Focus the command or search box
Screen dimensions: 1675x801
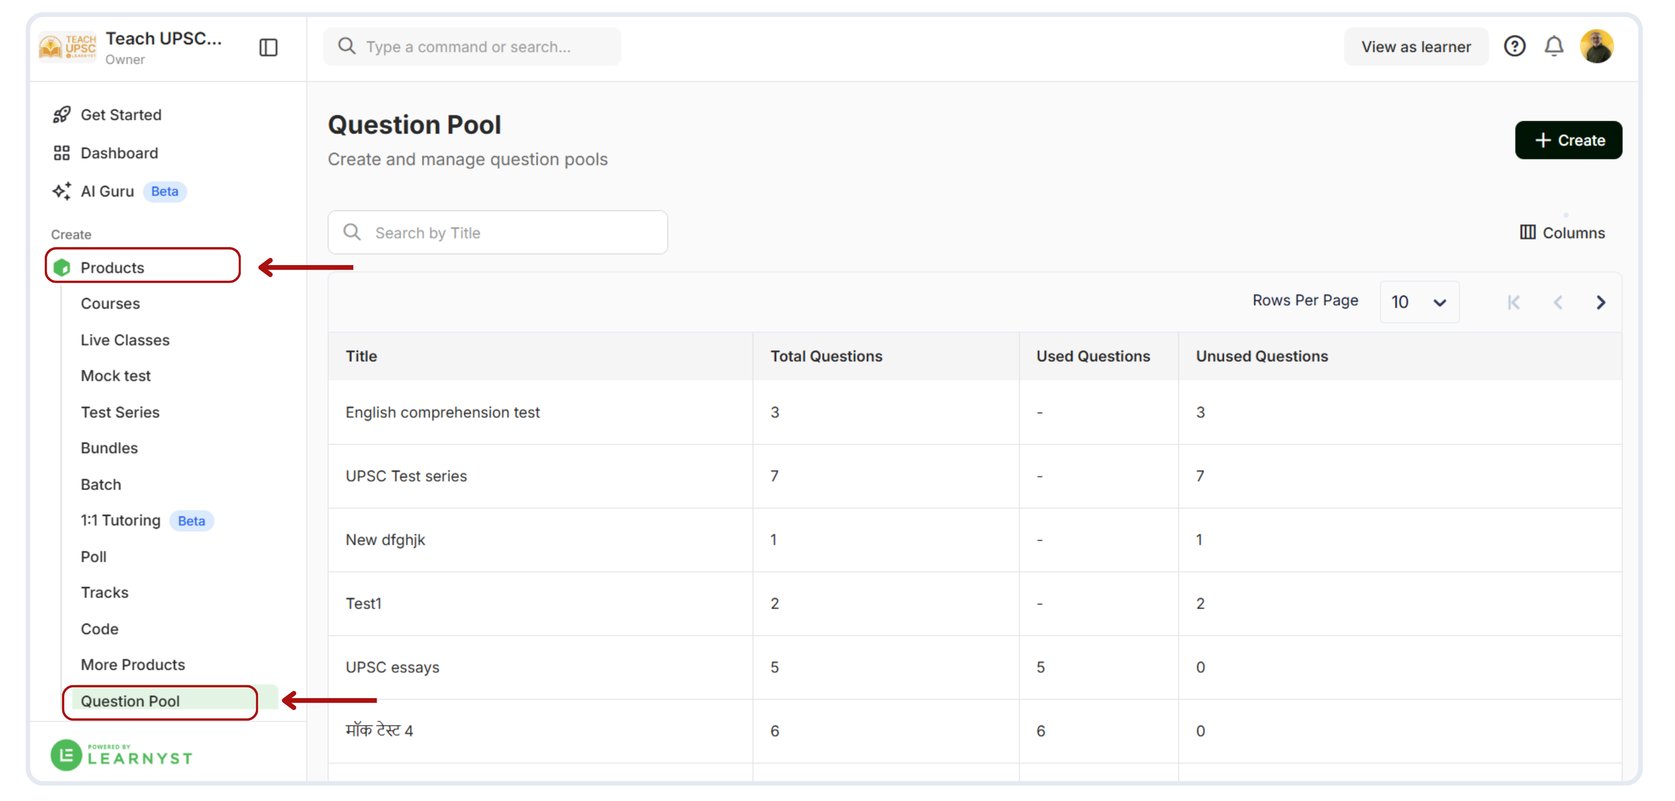click(x=472, y=46)
